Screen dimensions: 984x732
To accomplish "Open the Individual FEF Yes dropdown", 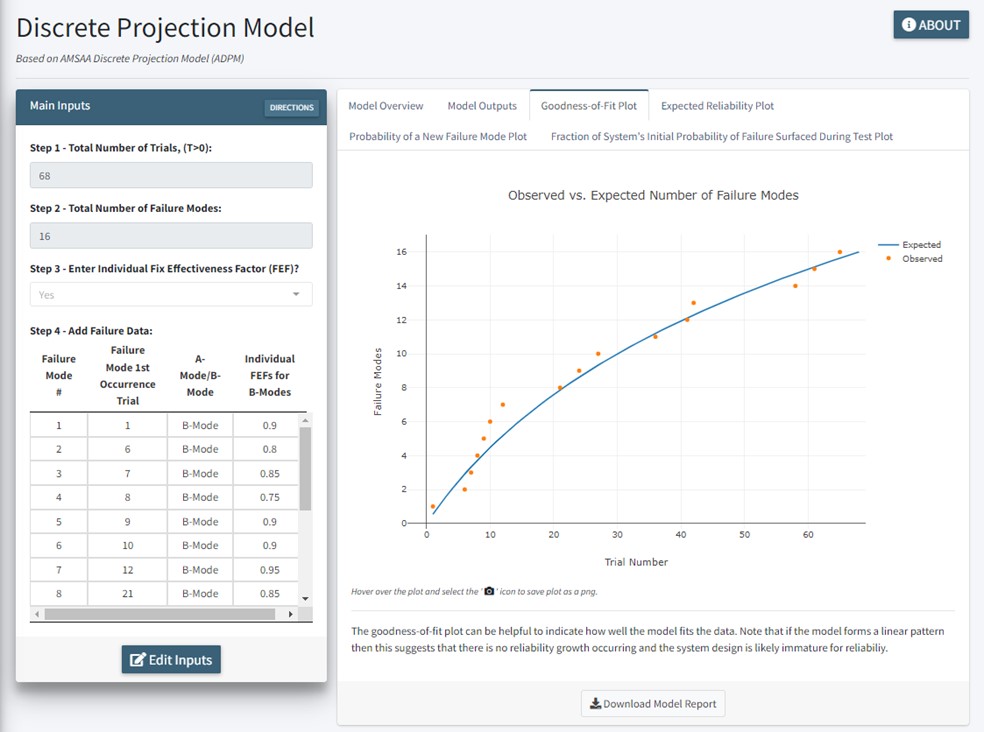I will pos(171,295).
